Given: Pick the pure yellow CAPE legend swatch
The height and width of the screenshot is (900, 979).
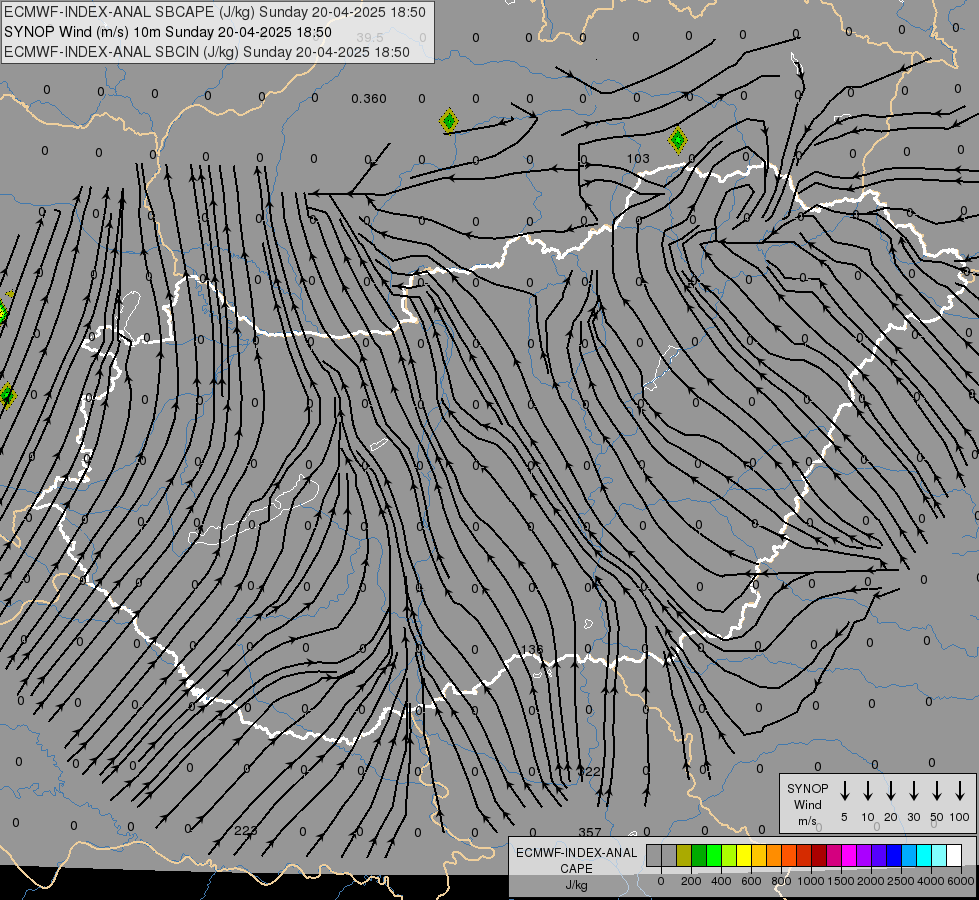Looking at the screenshot, I should (x=744, y=856).
